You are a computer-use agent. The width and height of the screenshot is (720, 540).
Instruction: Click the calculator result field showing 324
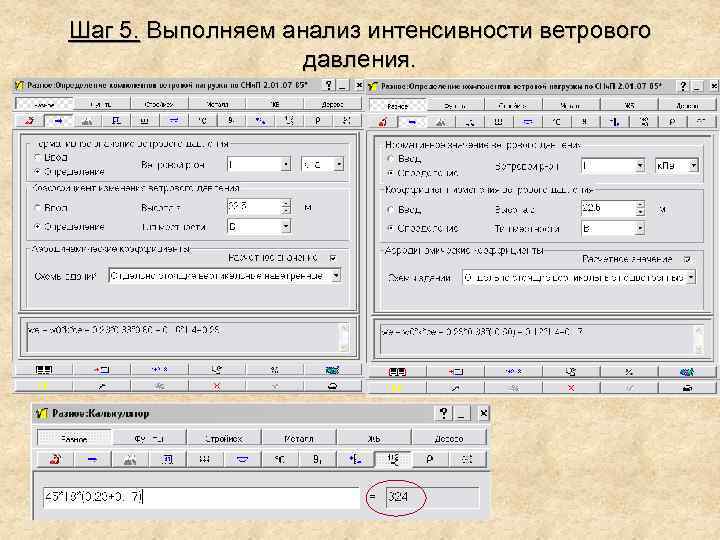pyautogui.click(x=432, y=497)
